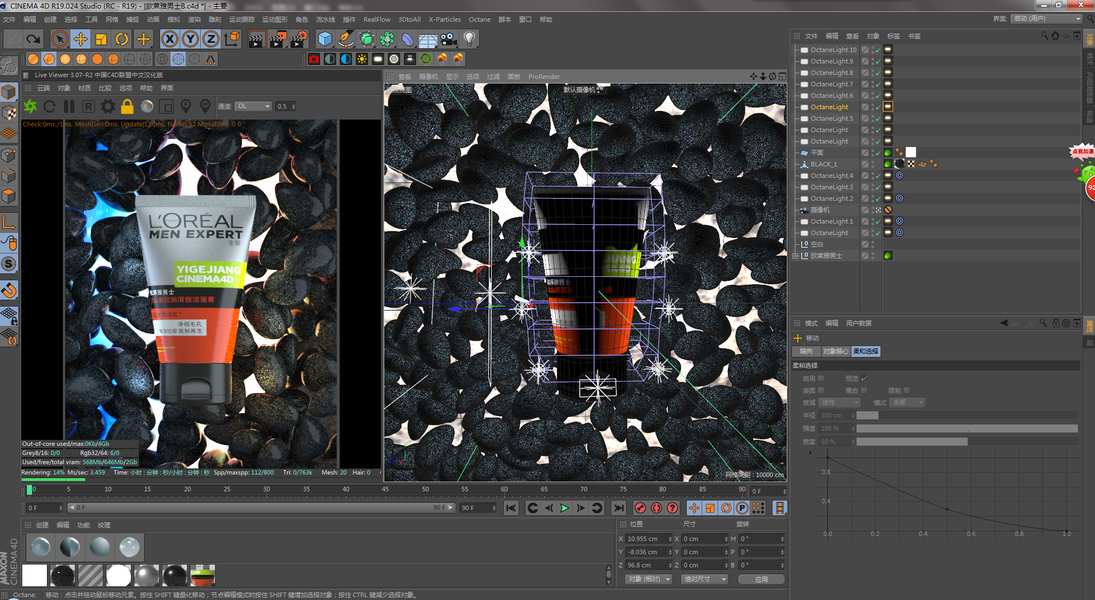
Task: Click the light bulb icon in toolbar
Action: (469, 39)
